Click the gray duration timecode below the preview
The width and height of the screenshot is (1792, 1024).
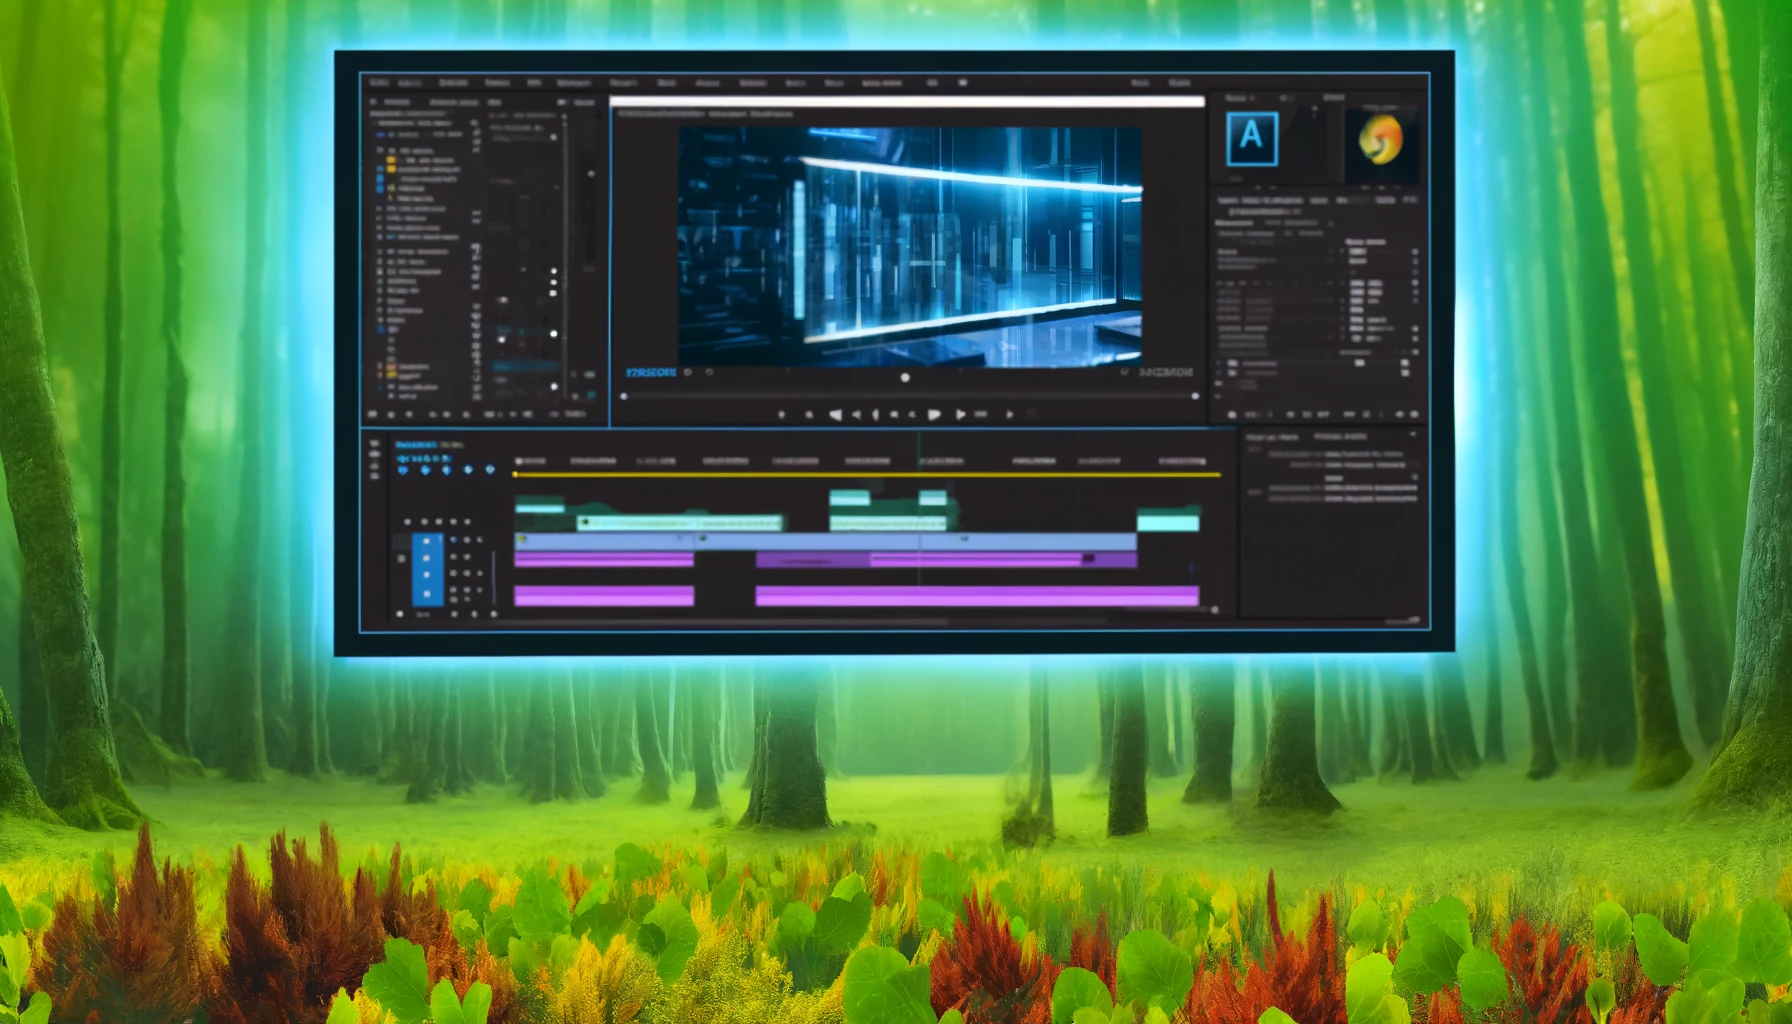click(1166, 372)
